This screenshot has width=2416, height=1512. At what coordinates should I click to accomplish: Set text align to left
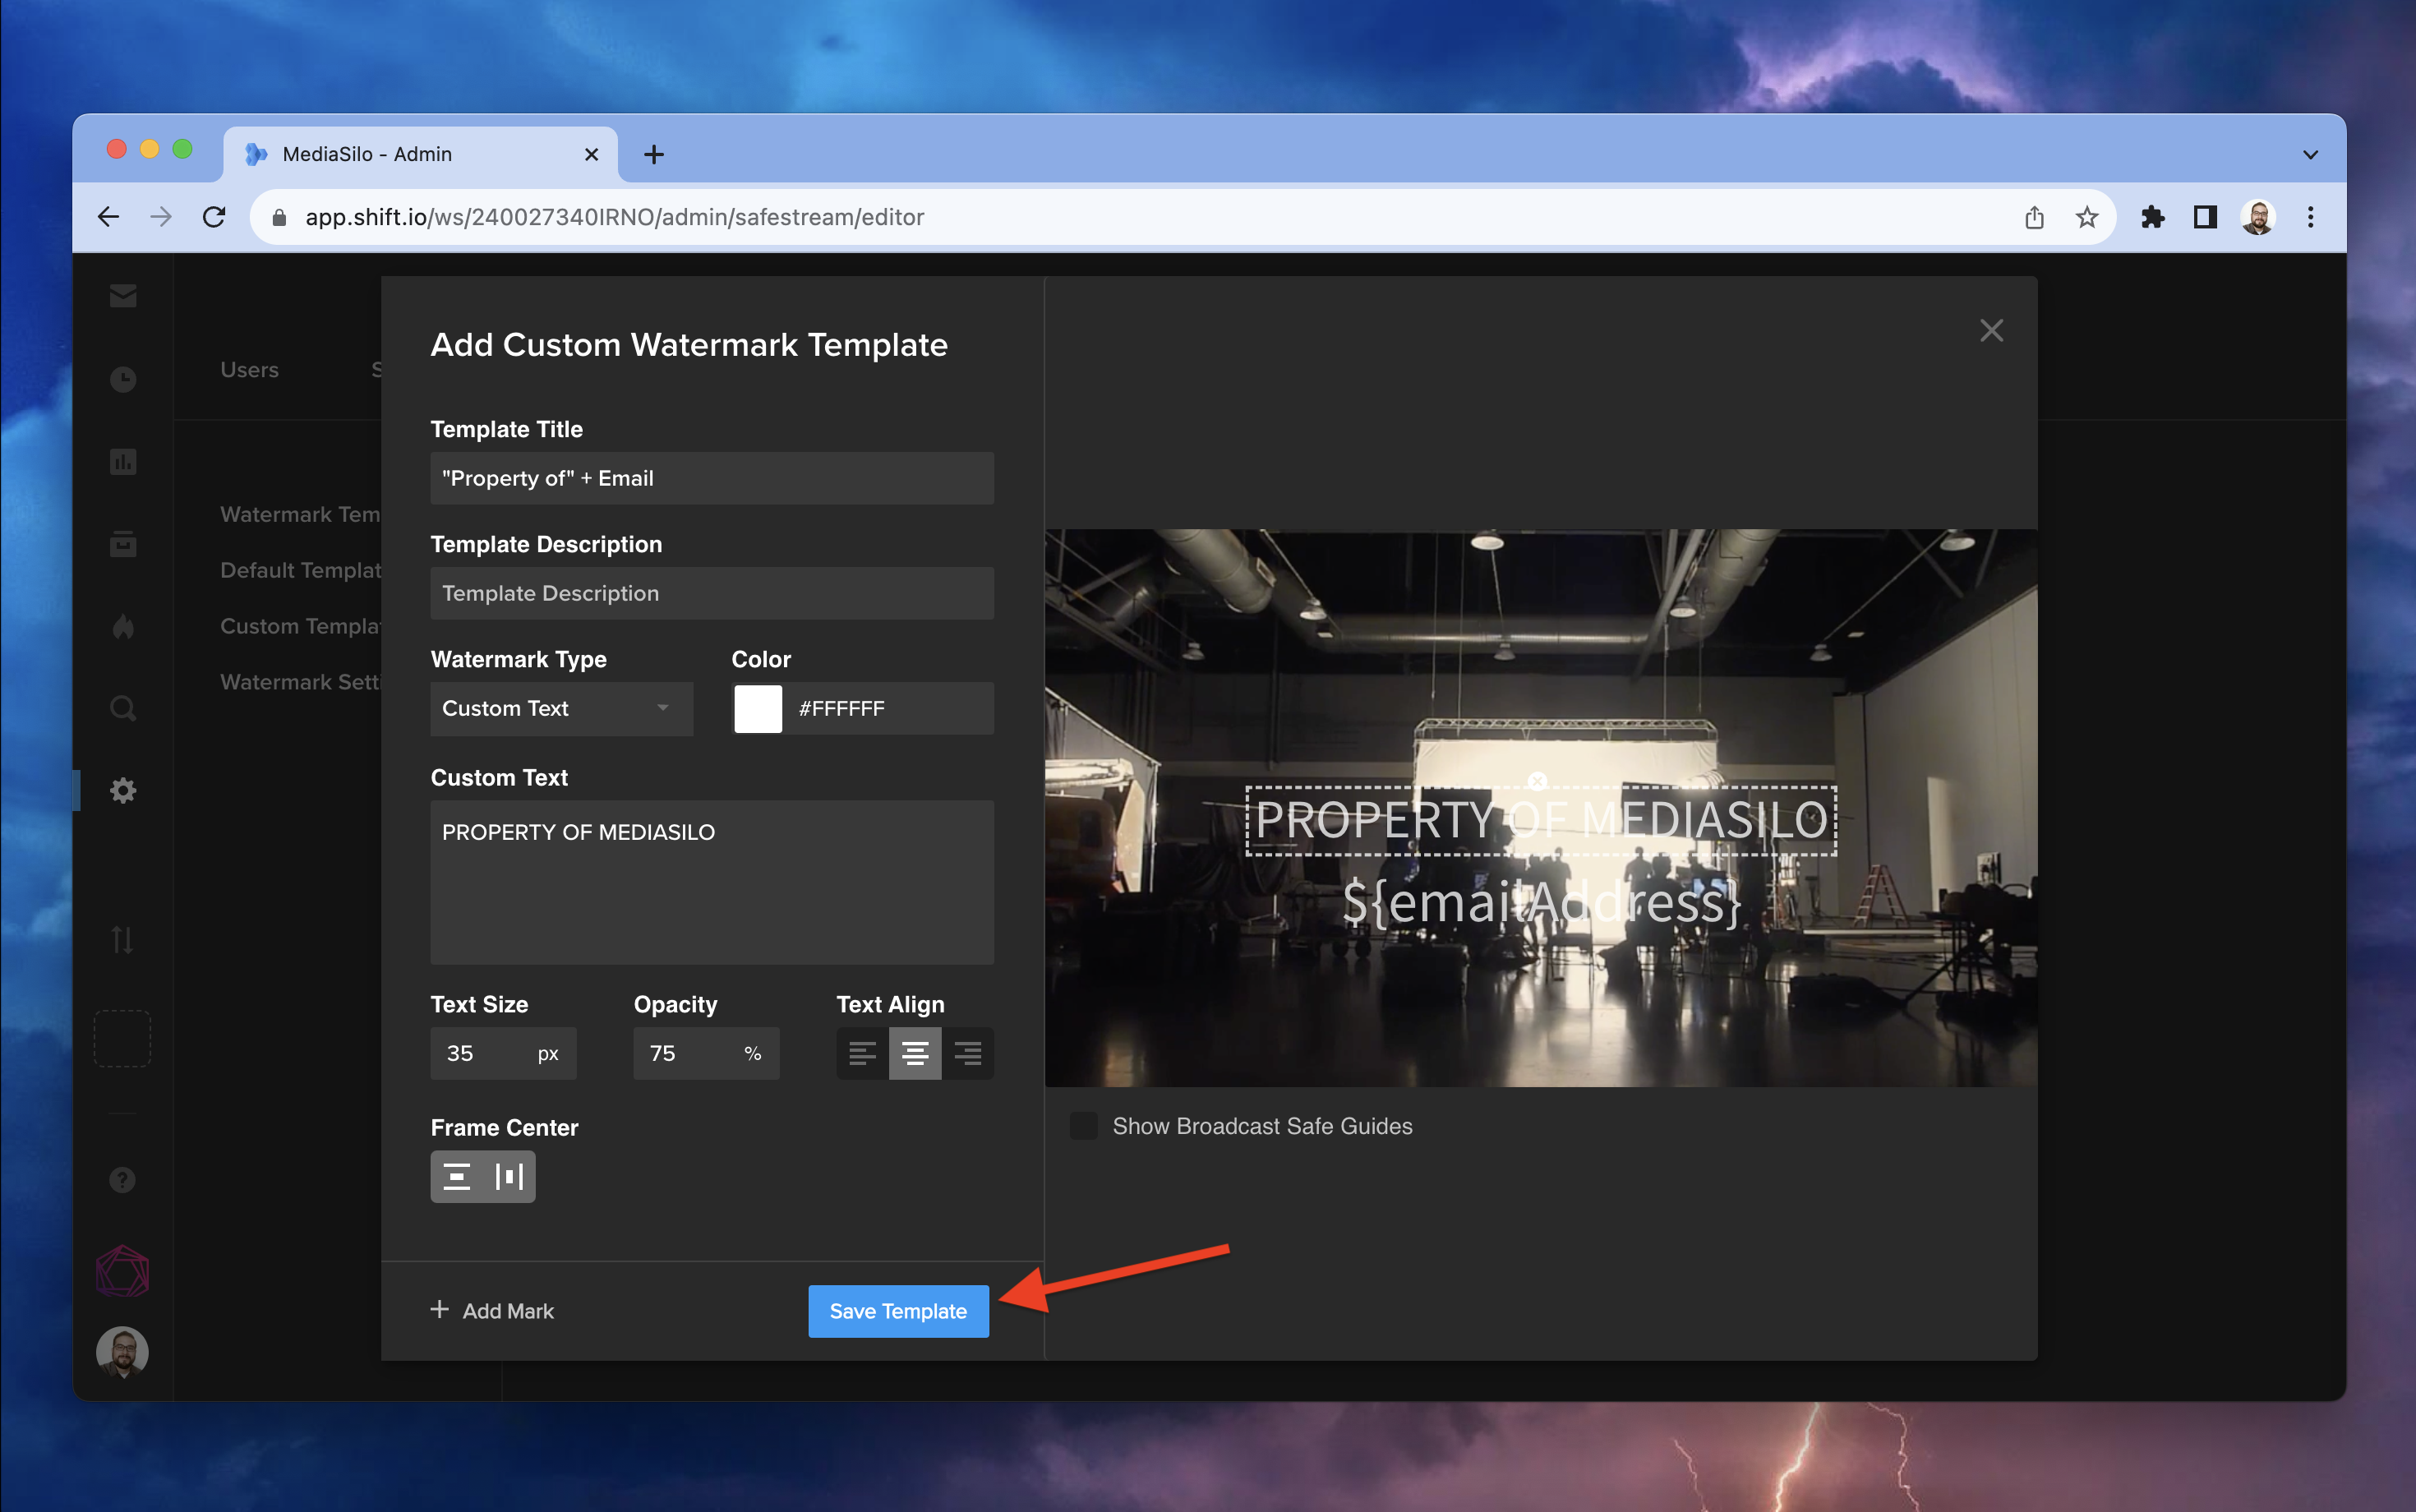point(862,1053)
